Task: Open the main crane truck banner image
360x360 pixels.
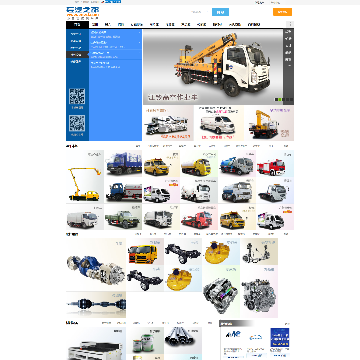Action: pyautogui.click(x=213, y=67)
